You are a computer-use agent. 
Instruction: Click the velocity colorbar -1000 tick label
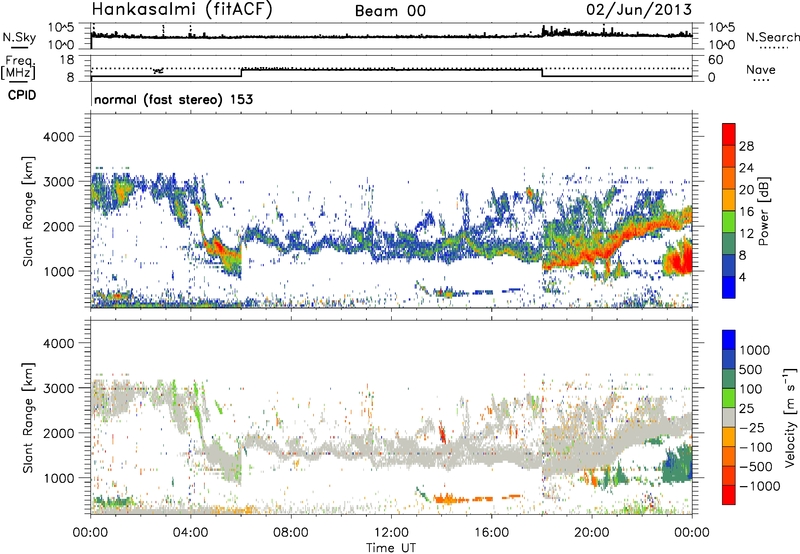(759, 486)
